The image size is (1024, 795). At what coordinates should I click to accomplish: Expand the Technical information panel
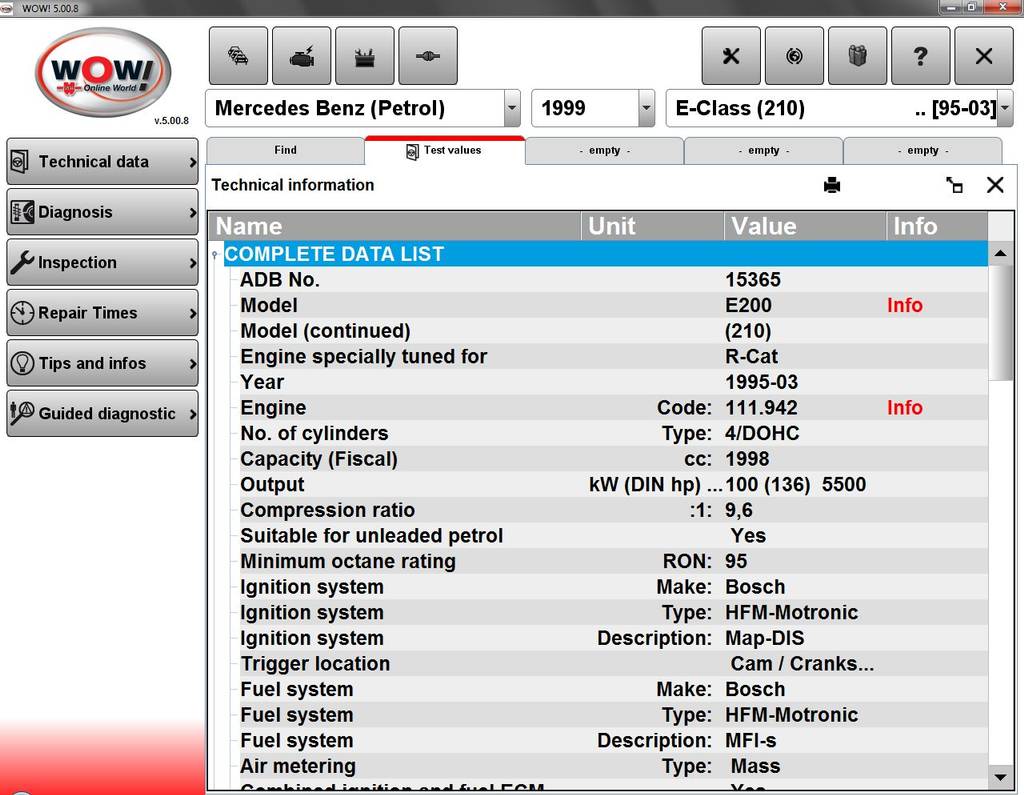(x=954, y=186)
